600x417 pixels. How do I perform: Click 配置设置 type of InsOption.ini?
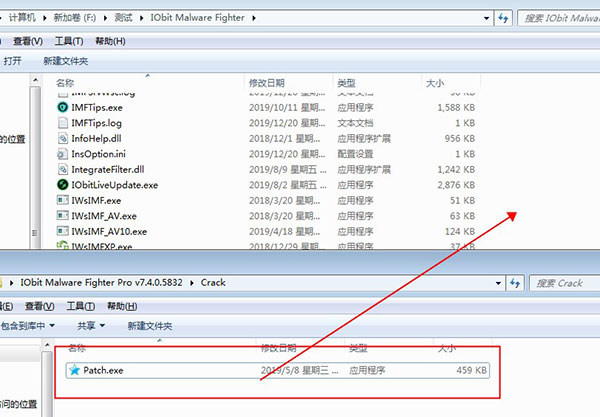tap(355, 154)
